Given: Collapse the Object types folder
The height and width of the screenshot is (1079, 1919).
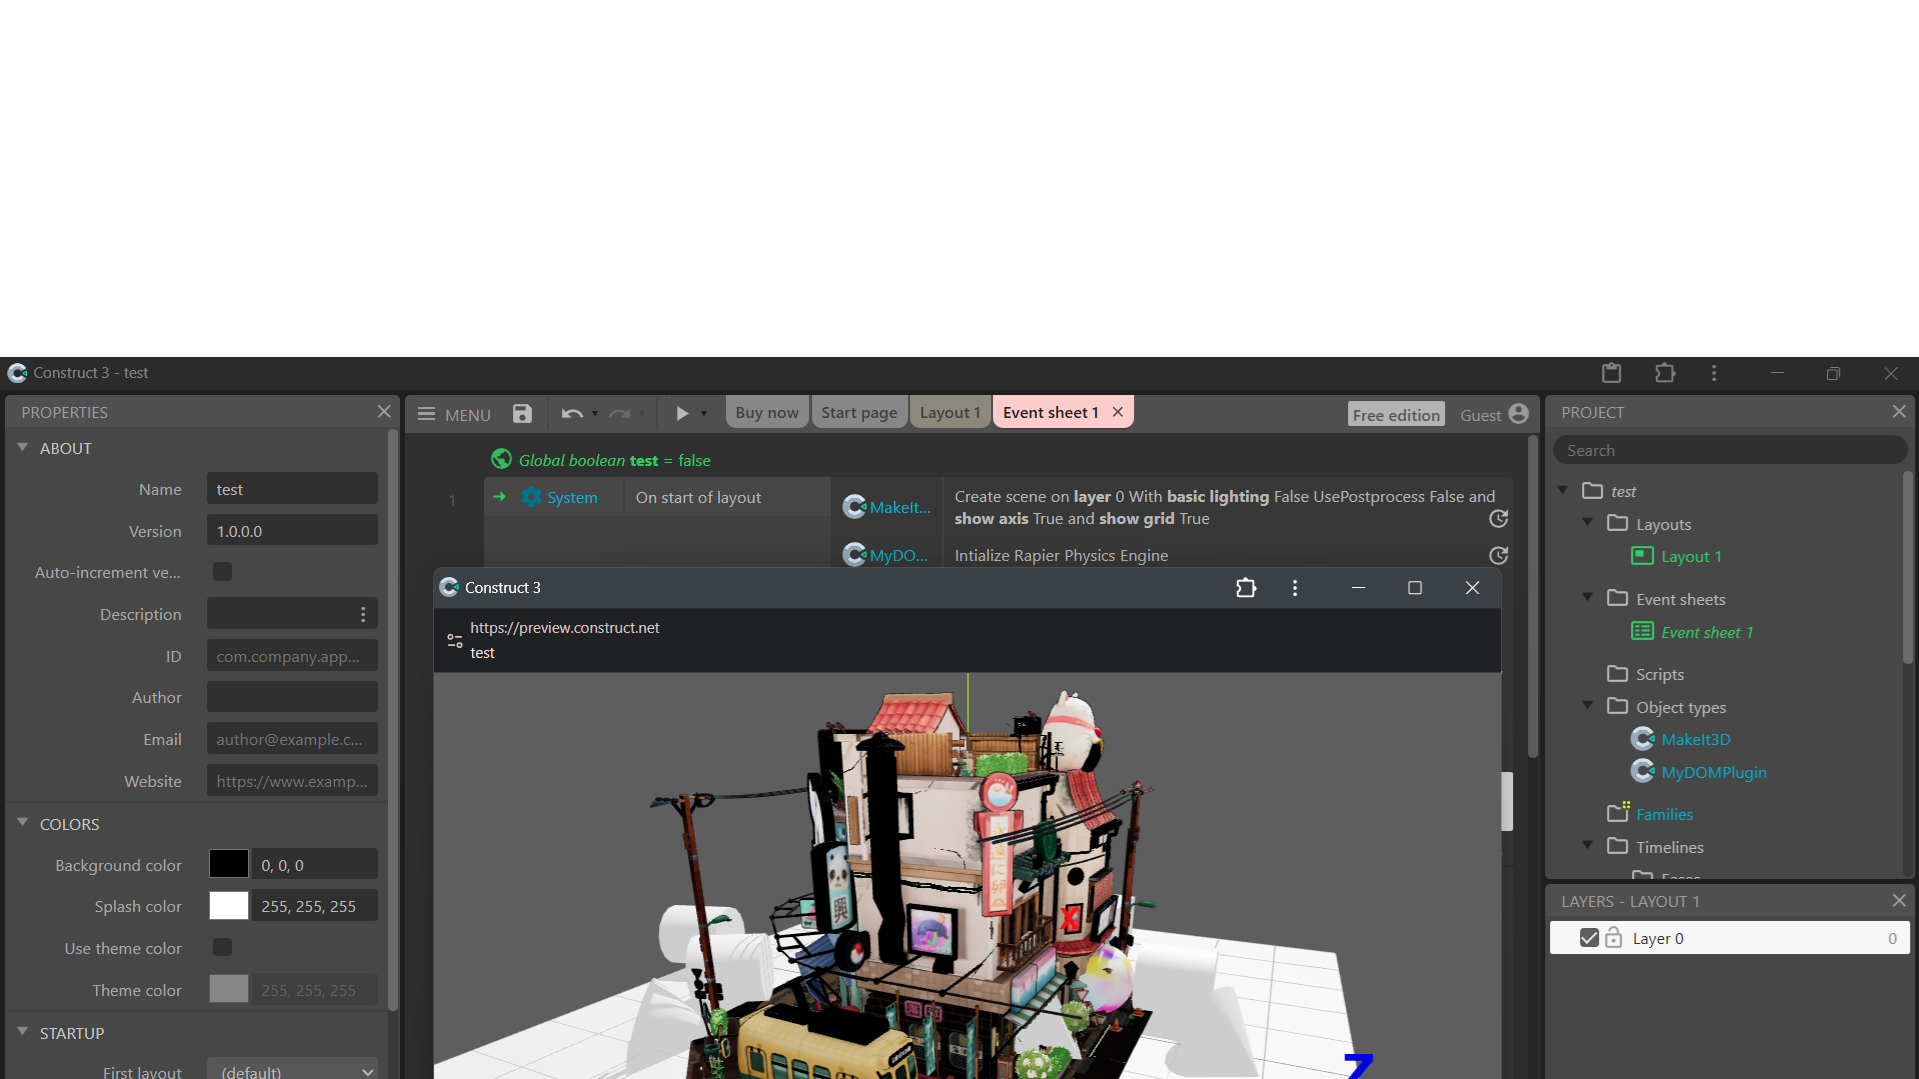Looking at the screenshot, I should (x=1588, y=705).
